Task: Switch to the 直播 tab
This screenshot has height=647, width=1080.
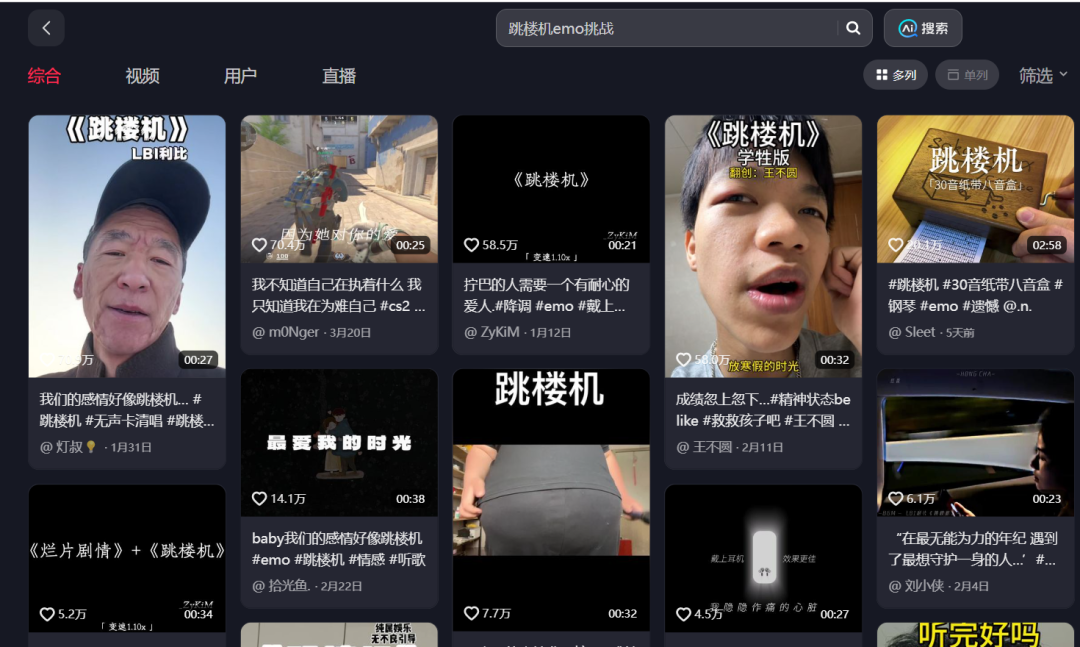Action: pyautogui.click(x=339, y=76)
